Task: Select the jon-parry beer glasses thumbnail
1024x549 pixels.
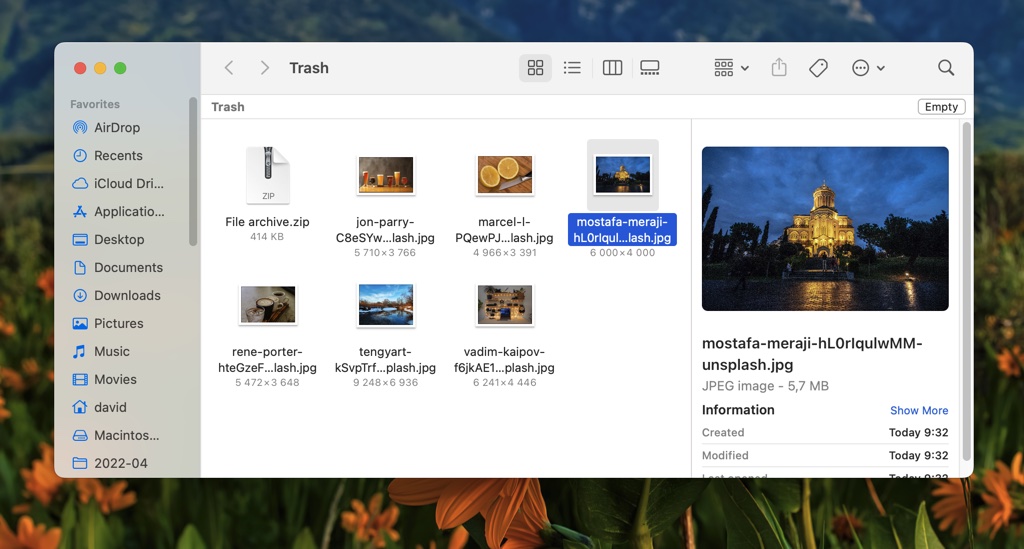Action: pyautogui.click(x=386, y=175)
